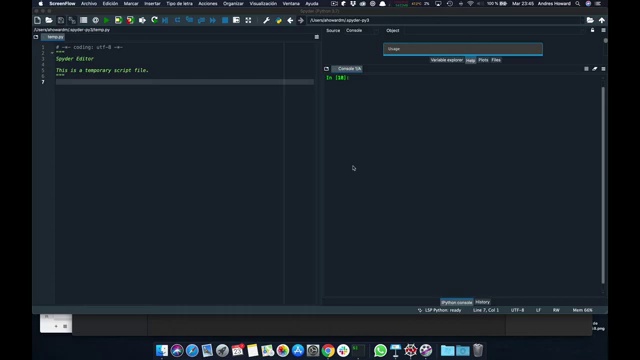Screen dimensions: 640x360
Task: Open the IPython console options menu icon
Action: (603, 69)
